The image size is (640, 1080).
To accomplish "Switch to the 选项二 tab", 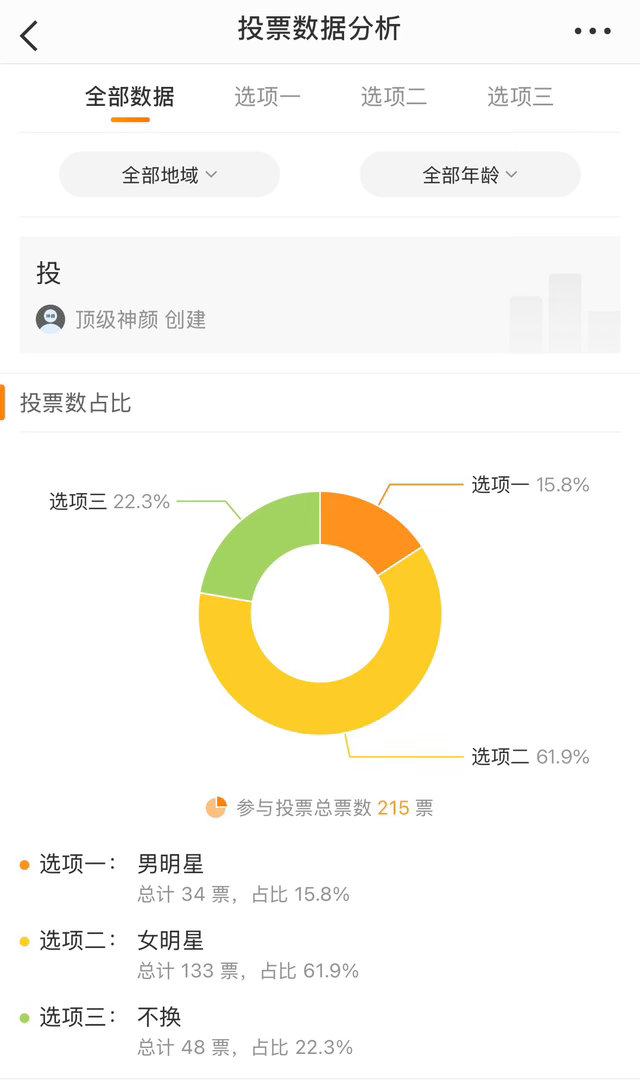I will pos(394,97).
